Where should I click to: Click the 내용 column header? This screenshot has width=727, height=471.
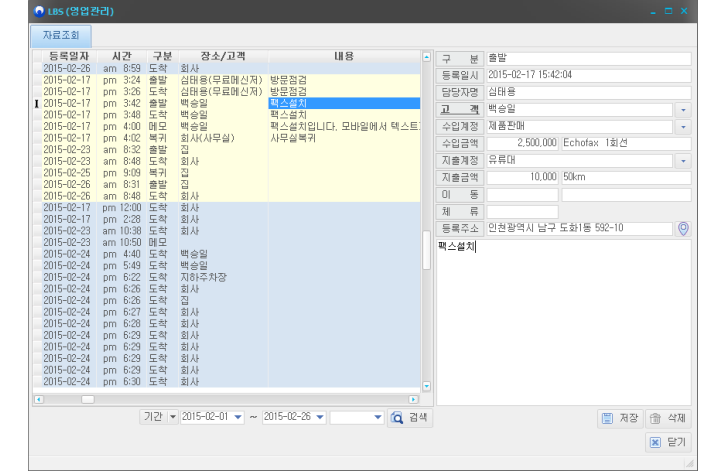pos(344,57)
